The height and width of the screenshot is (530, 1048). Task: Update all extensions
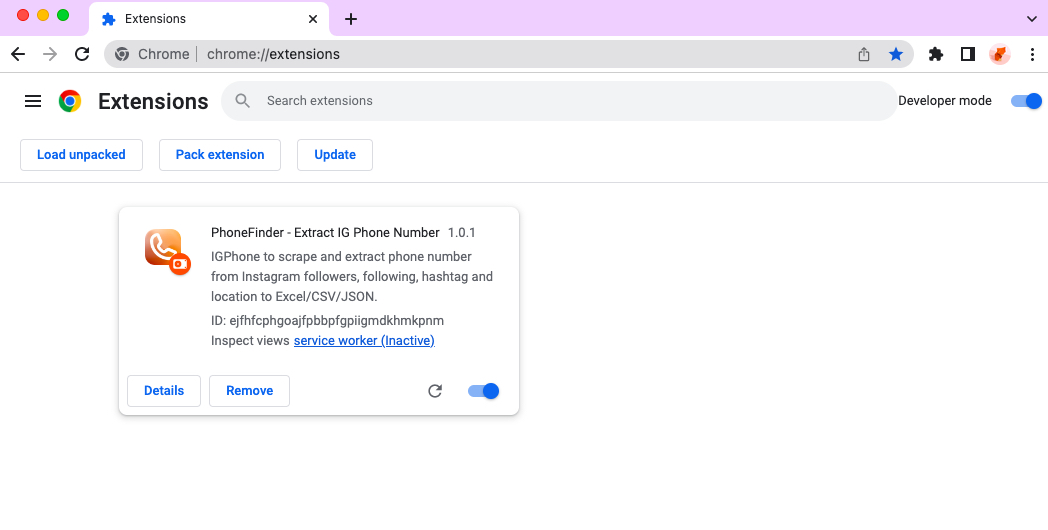pyautogui.click(x=335, y=155)
